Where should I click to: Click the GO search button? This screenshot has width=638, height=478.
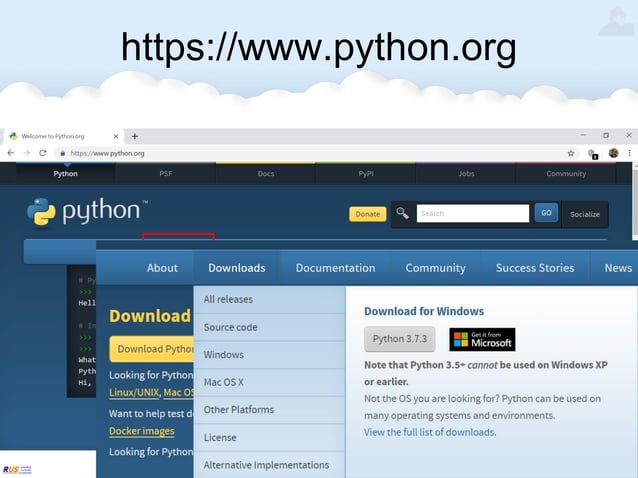tap(546, 213)
